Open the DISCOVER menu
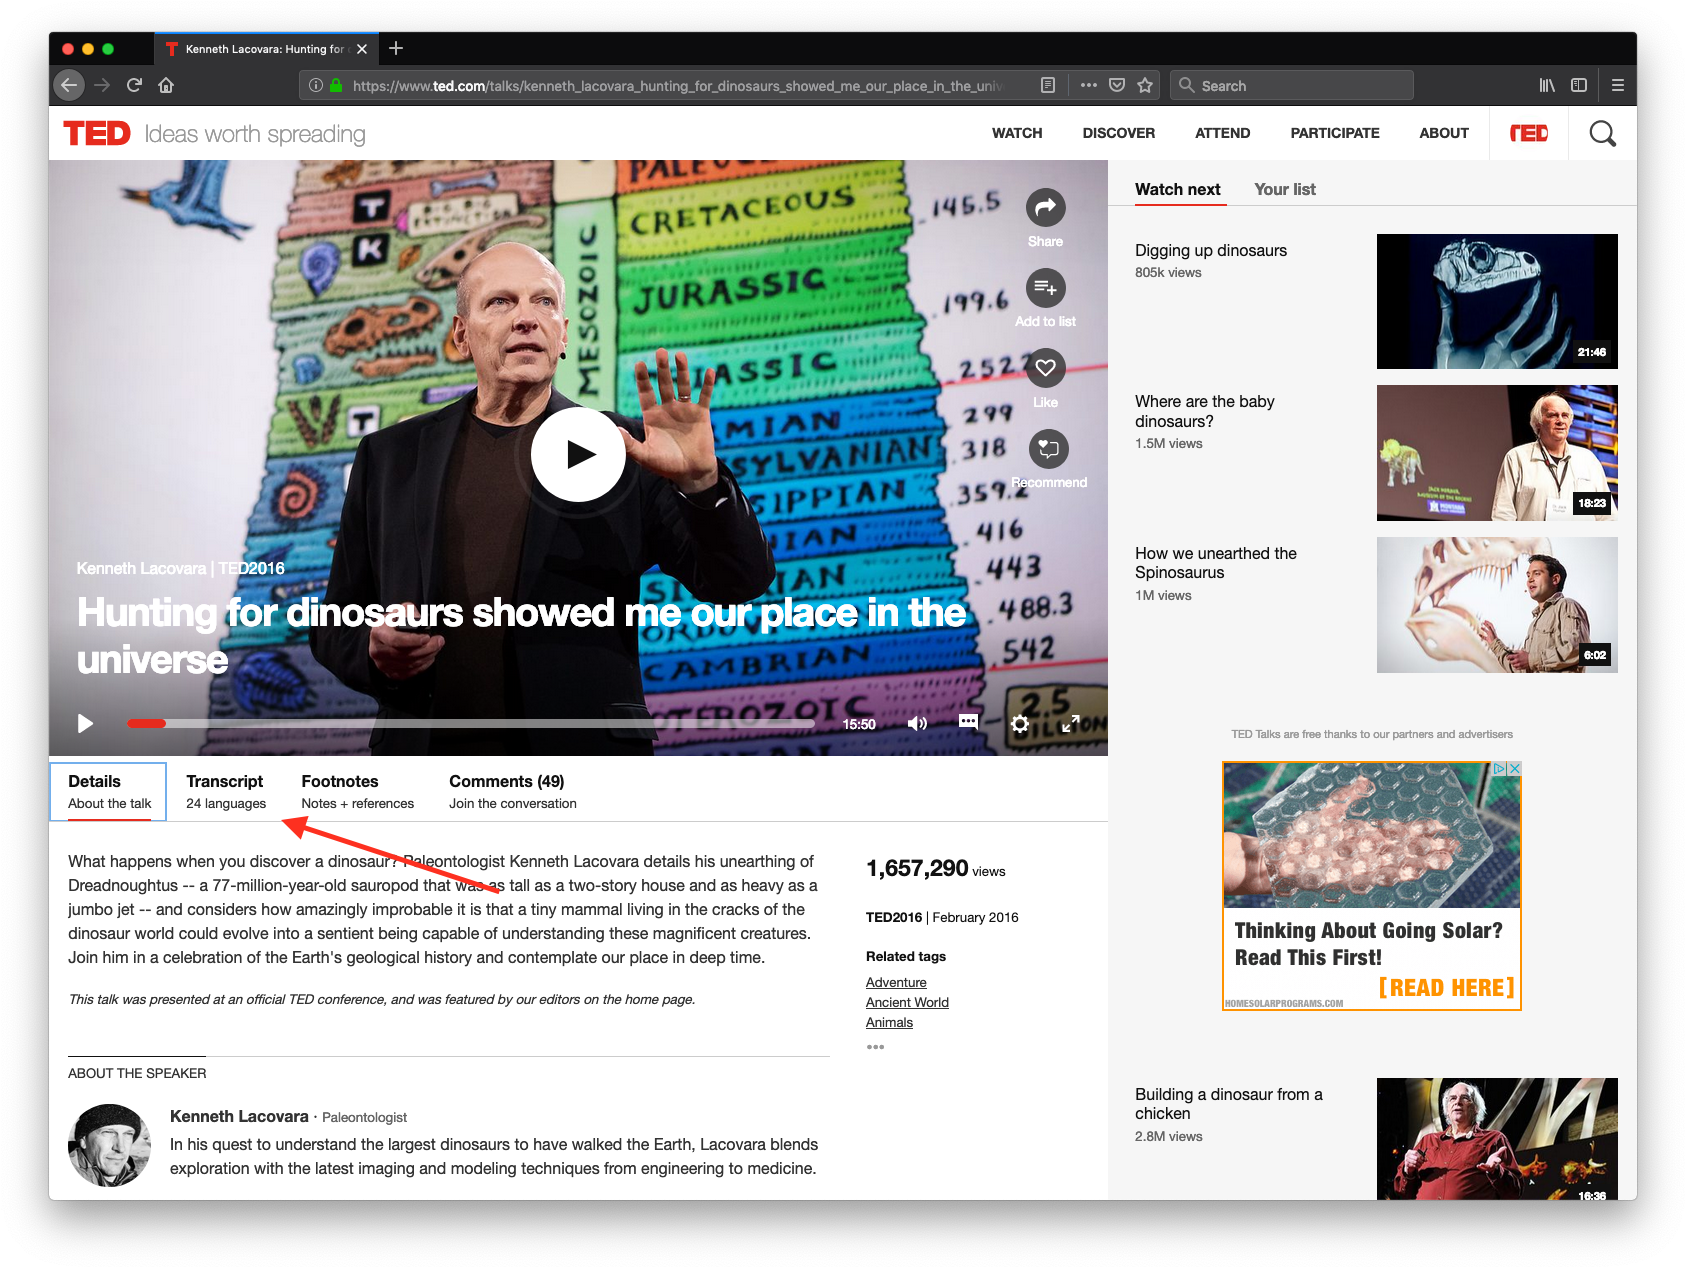 [x=1118, y=133]
